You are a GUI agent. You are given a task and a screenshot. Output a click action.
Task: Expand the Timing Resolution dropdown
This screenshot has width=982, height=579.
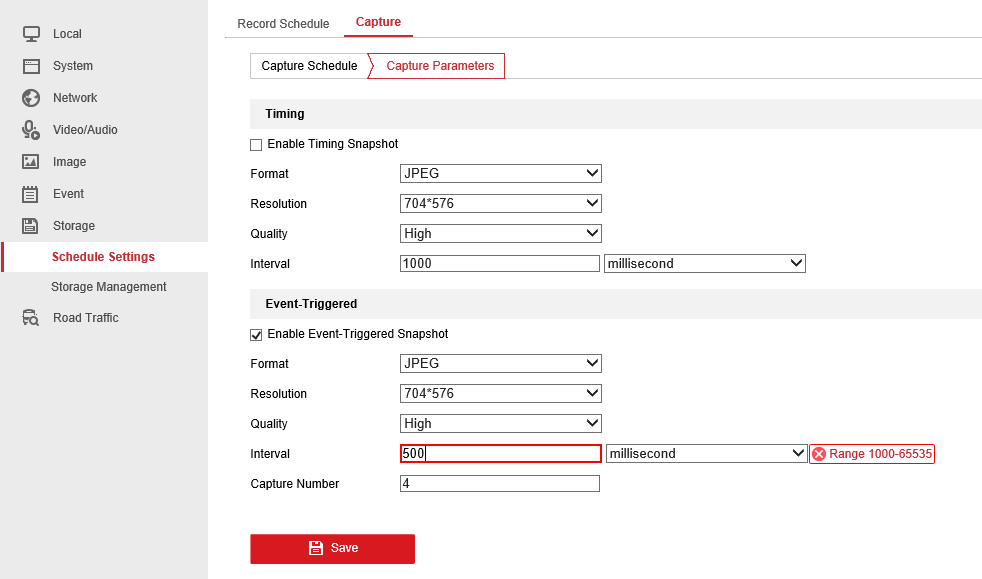[x=500, y=204]
